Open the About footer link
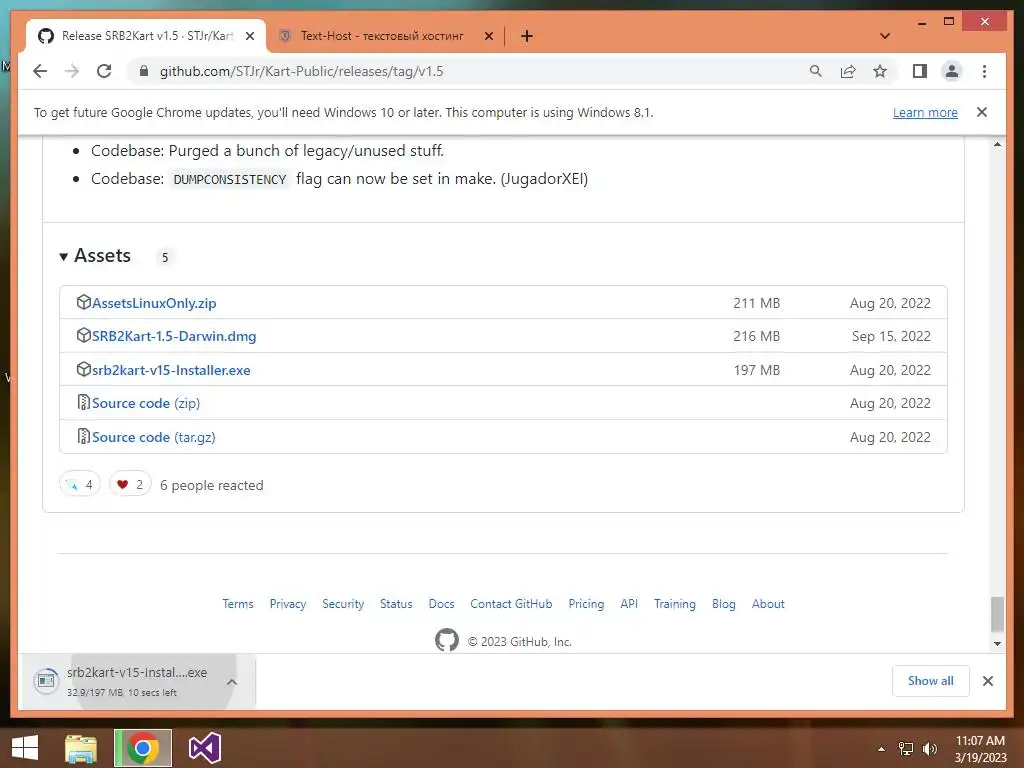Image resolution: width=1024 pixels, height=768 pixels. (x=768, y=604)
